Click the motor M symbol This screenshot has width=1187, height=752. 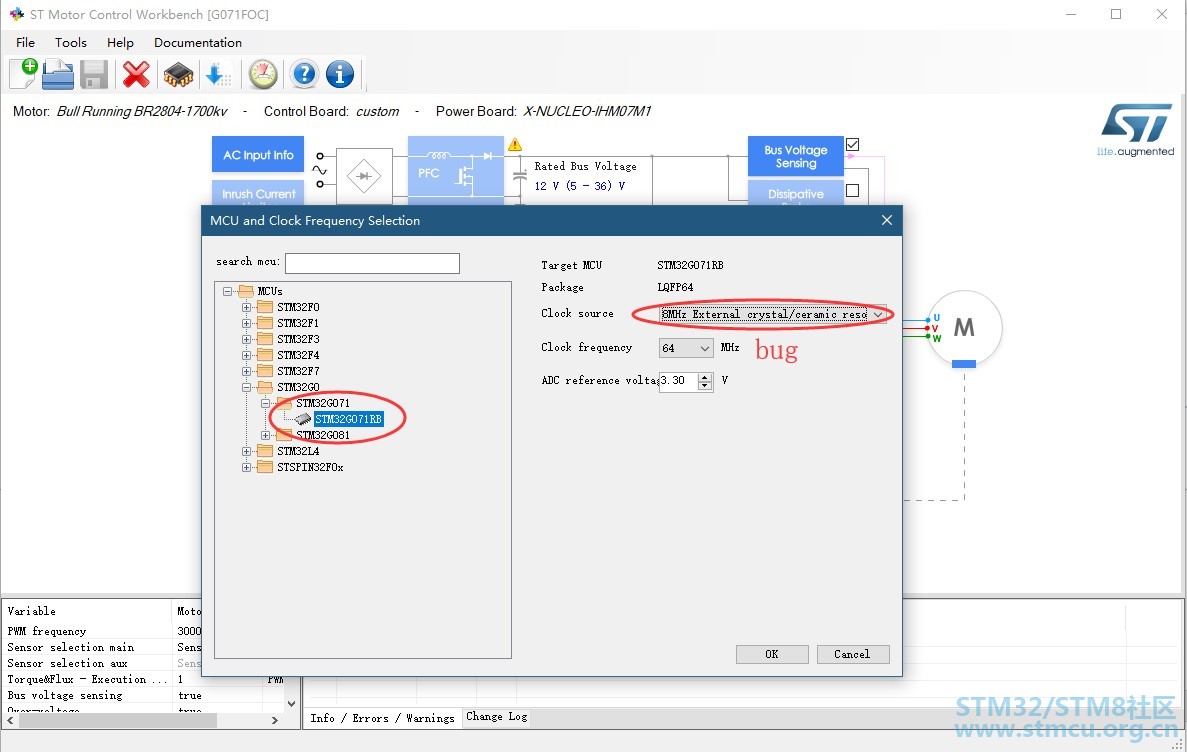tap(964, 328)
